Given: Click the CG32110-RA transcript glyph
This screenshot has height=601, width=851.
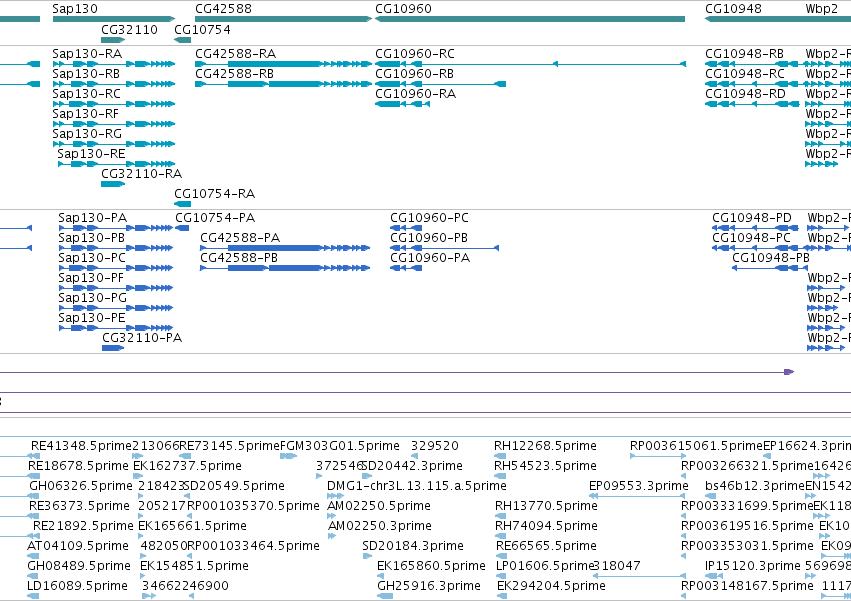Looking at the screenshot, I should 113,184.
